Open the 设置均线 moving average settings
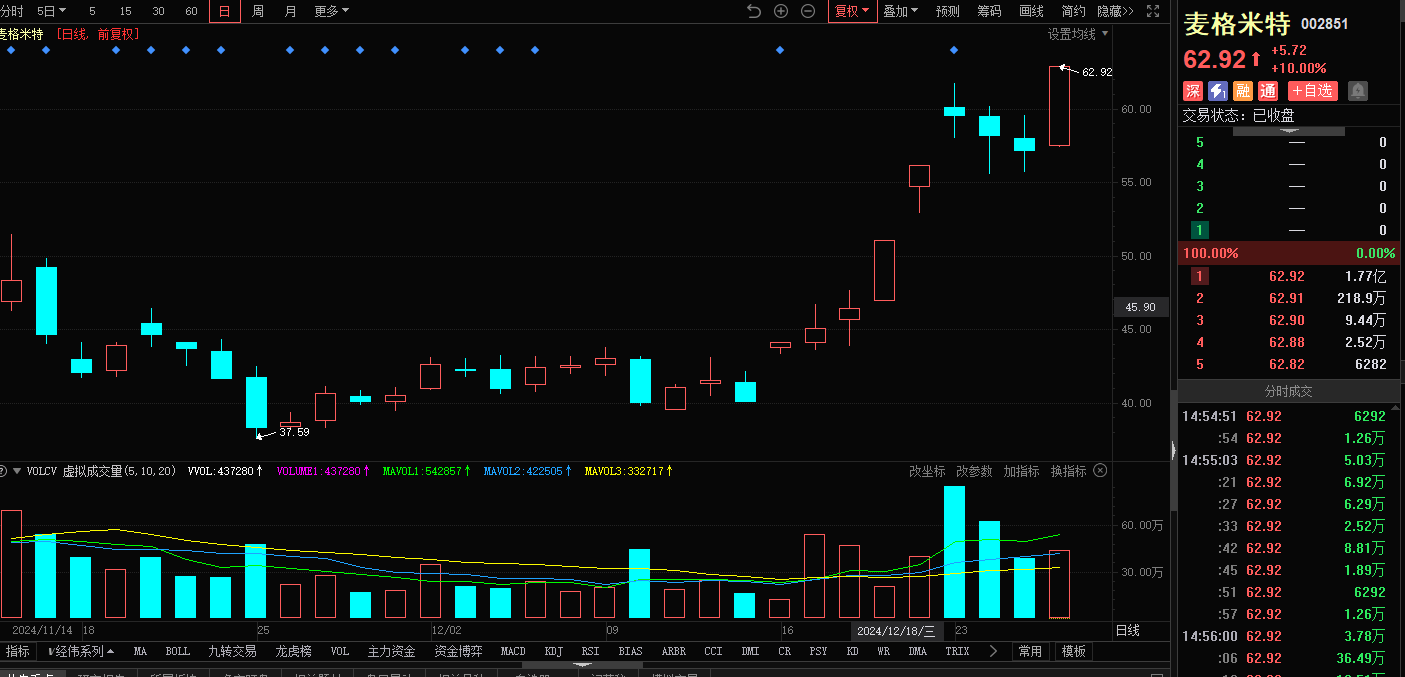1405x677 pixels. pos(1078,34)
